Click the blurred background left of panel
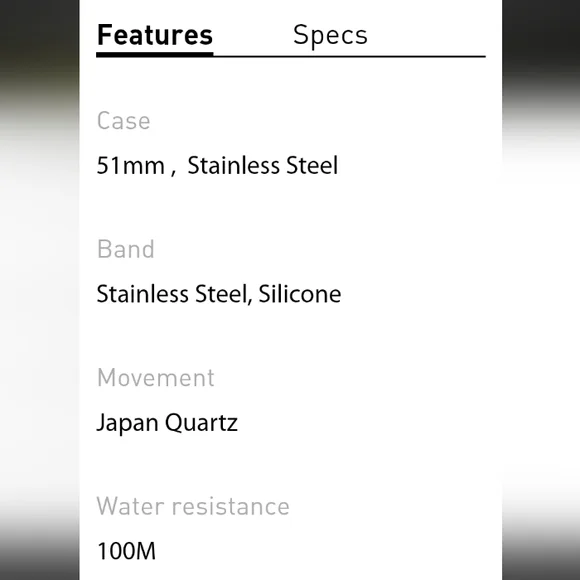Image resolution: width=580 pixels, height=580 pixels. pos(40,290)
